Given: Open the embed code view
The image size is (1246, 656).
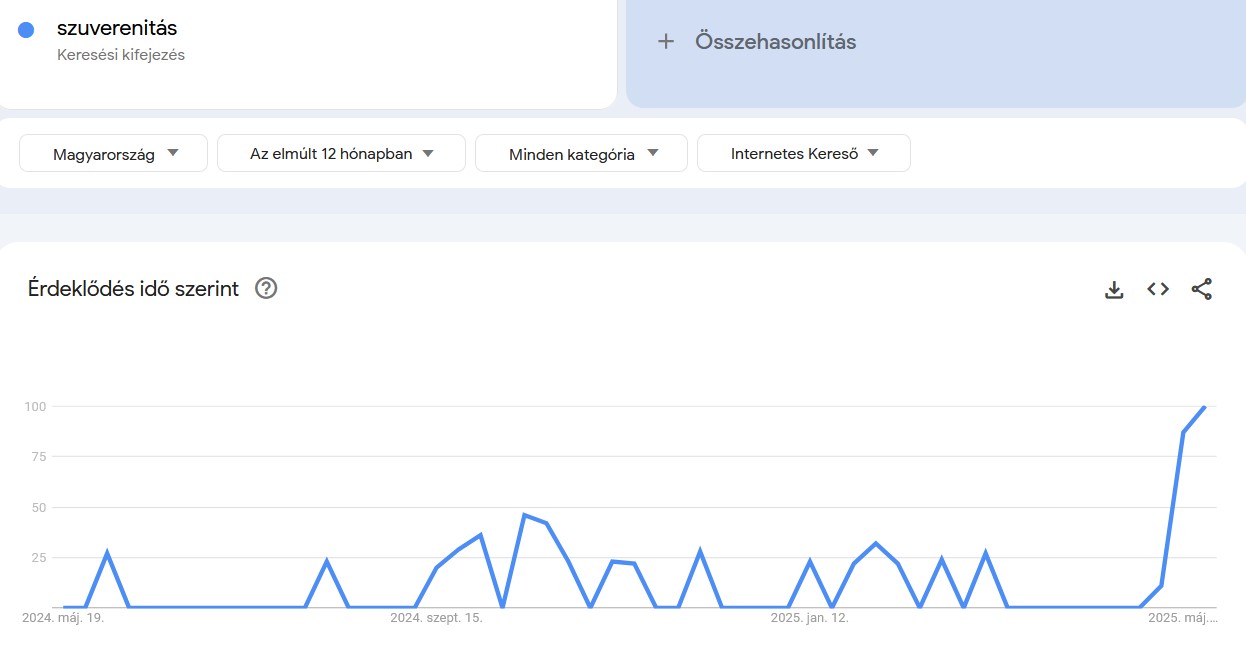Looking at the screenshot, I should [1157, 288].
